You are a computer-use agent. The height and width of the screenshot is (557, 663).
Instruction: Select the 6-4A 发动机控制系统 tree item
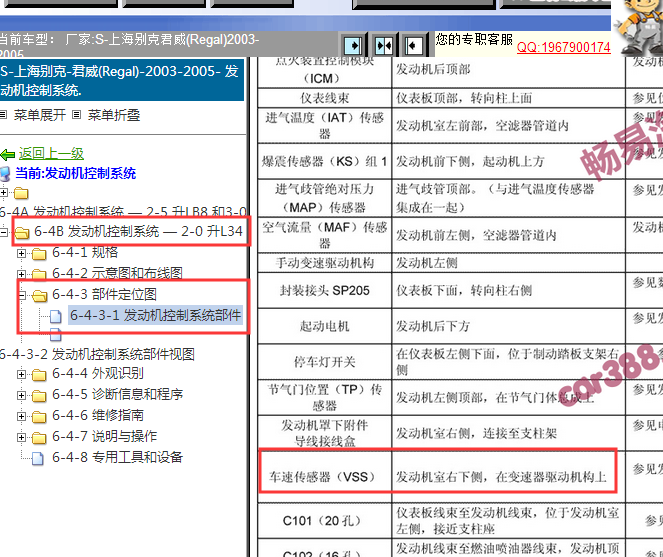click(x=123, y=211)
